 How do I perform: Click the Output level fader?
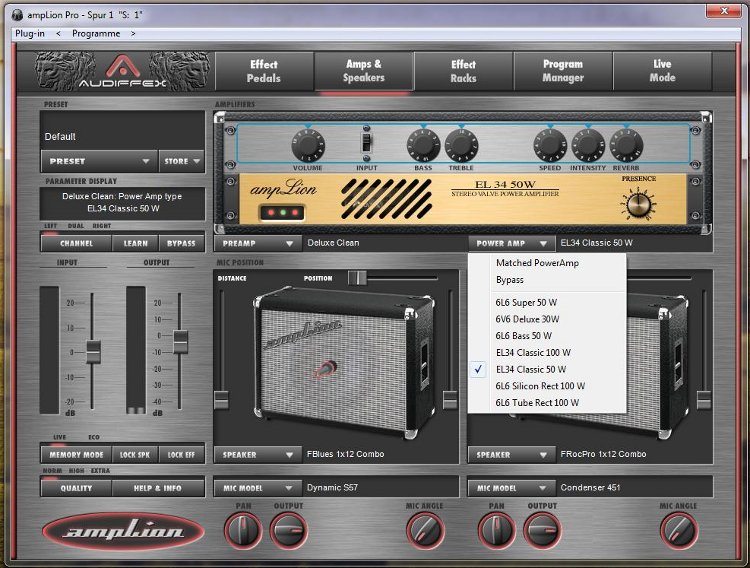(180, 342)
